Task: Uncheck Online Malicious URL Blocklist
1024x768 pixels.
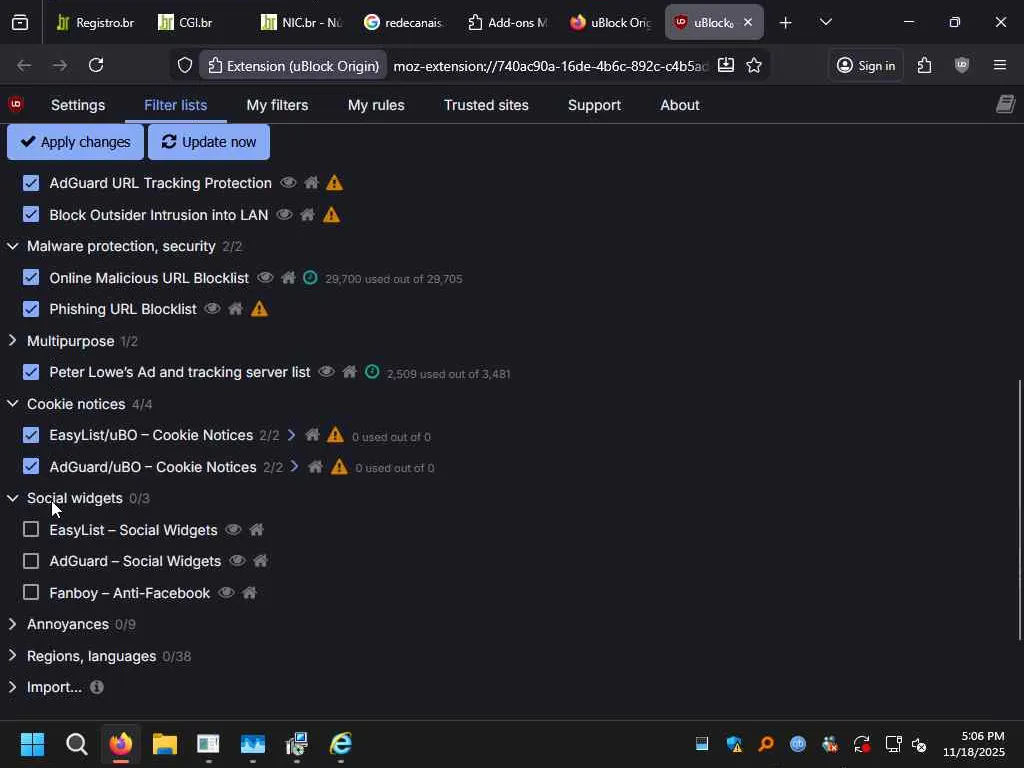Action: pyautogui.click(x=31, y=278)
